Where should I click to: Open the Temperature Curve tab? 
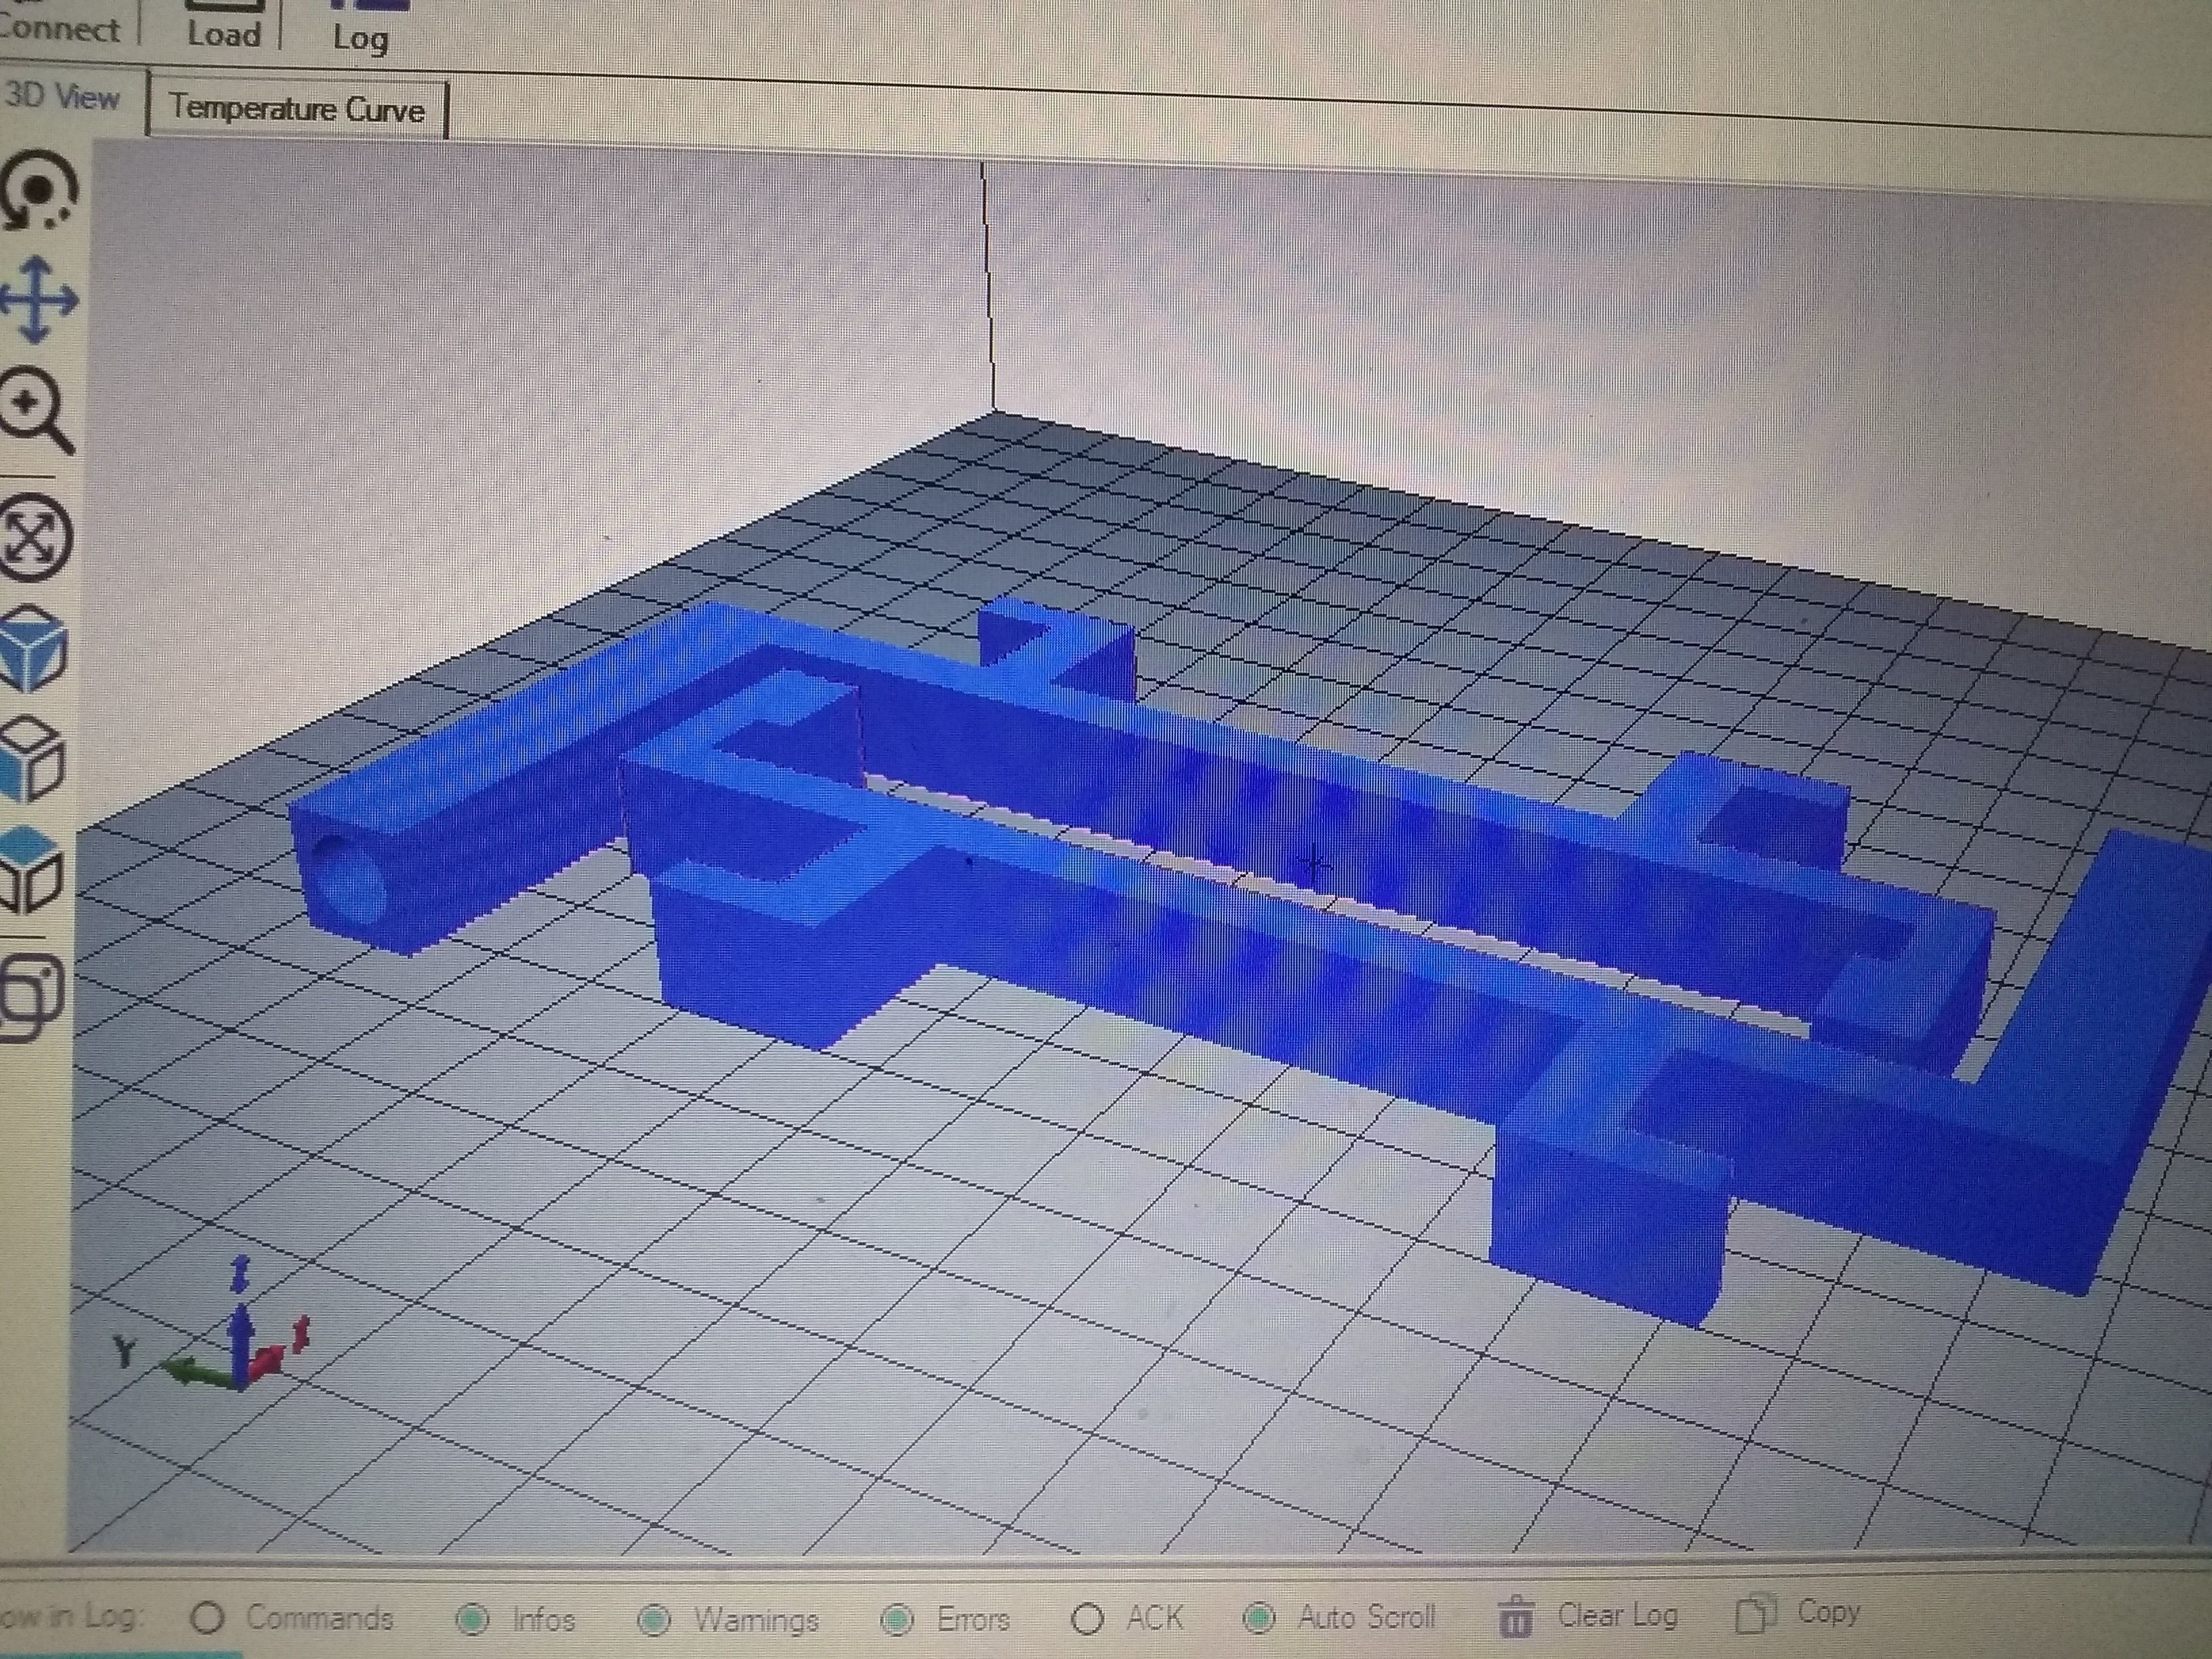(296, 108)
